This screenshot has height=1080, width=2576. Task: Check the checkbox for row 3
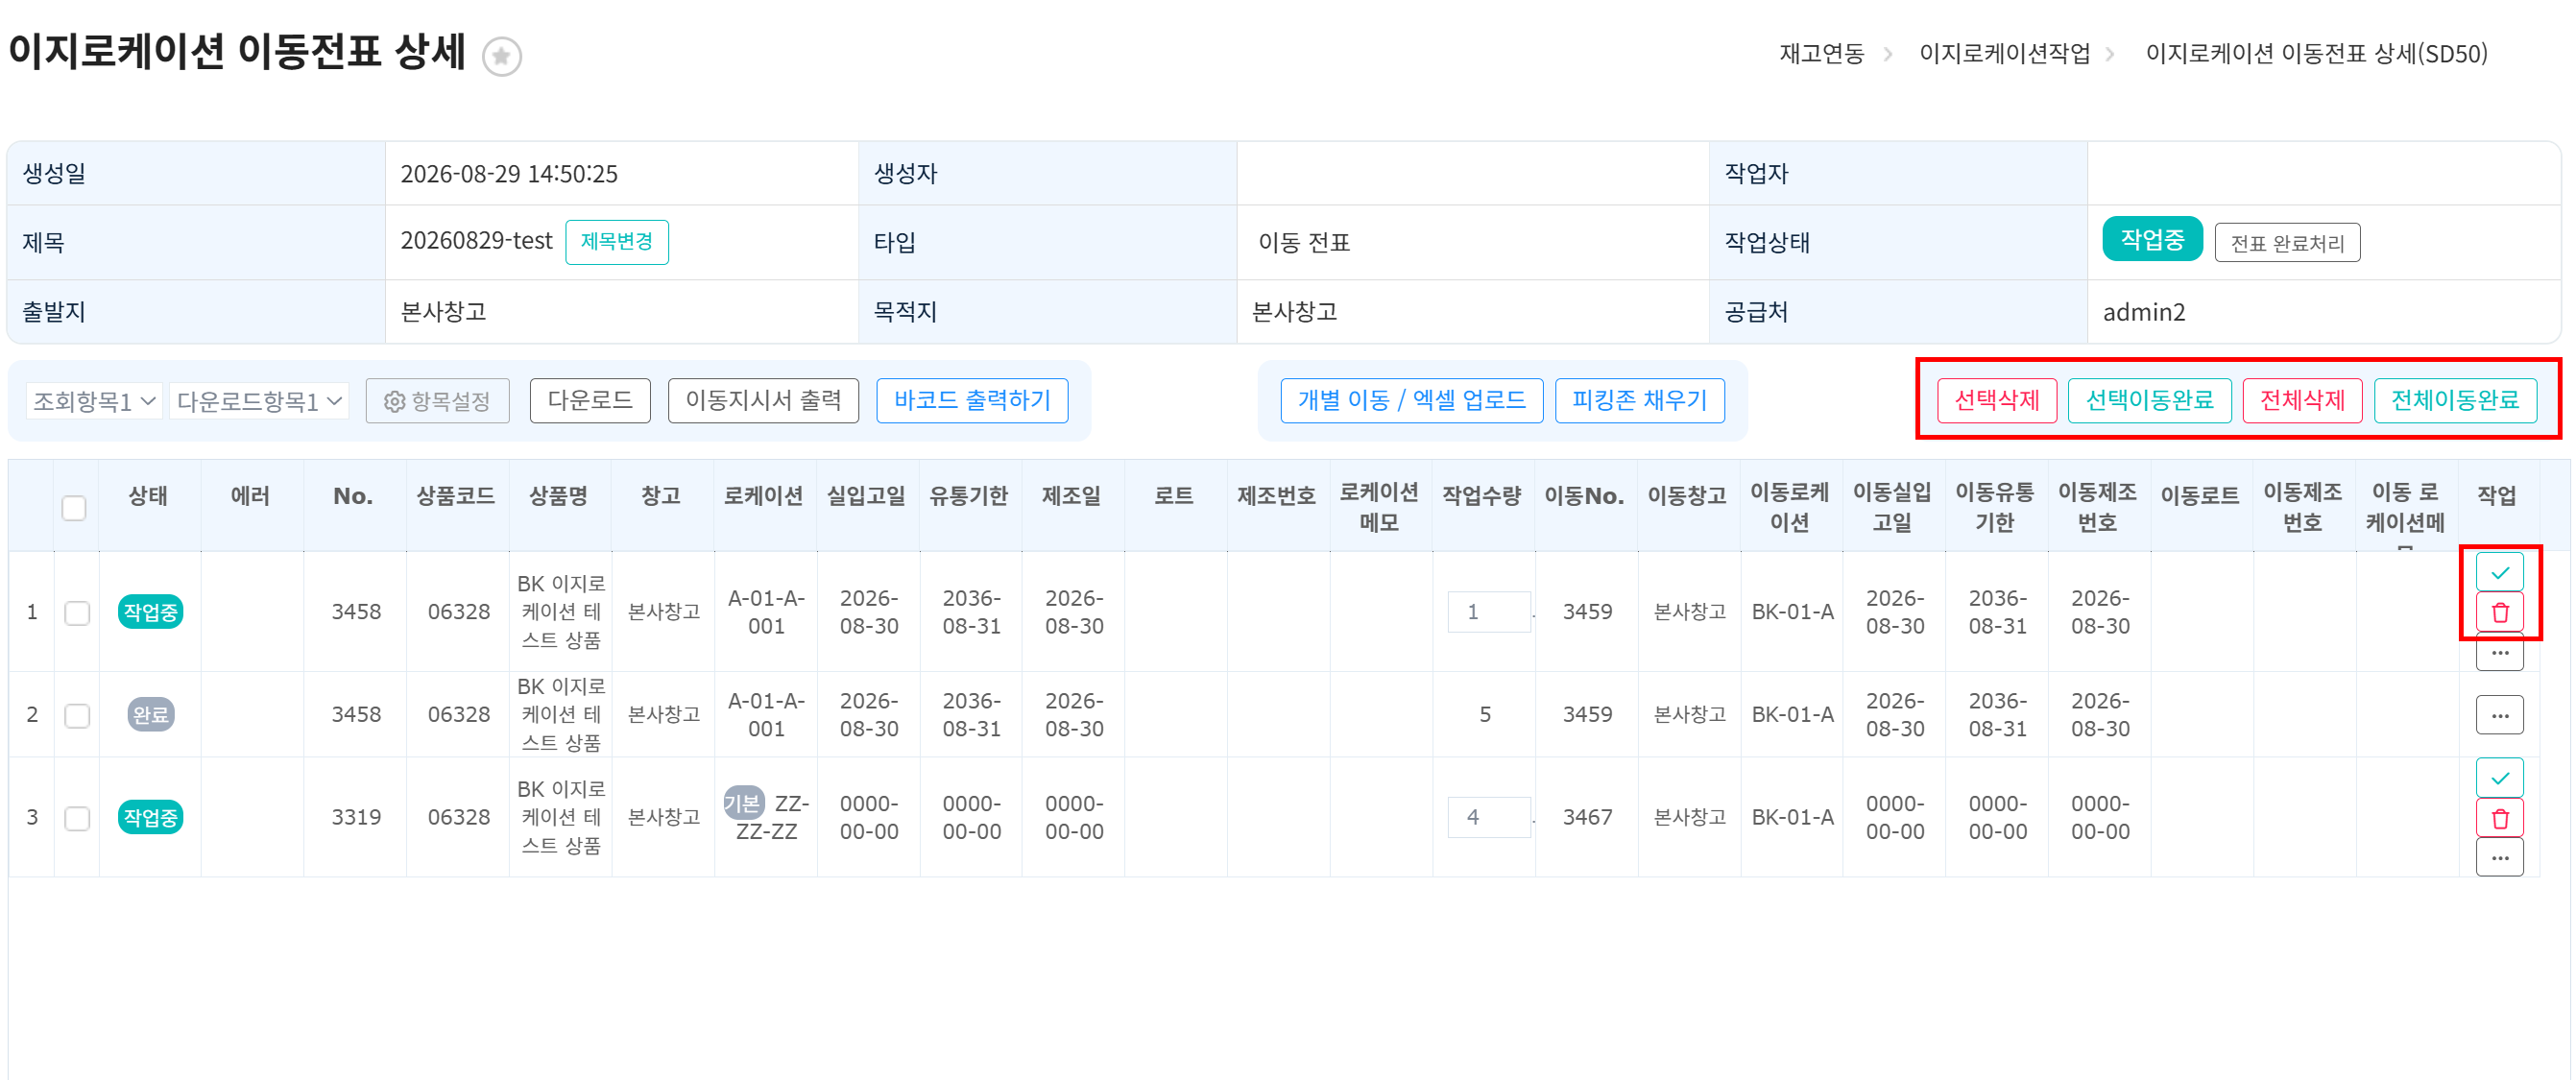pyautogui.click(x=77, y=818)
